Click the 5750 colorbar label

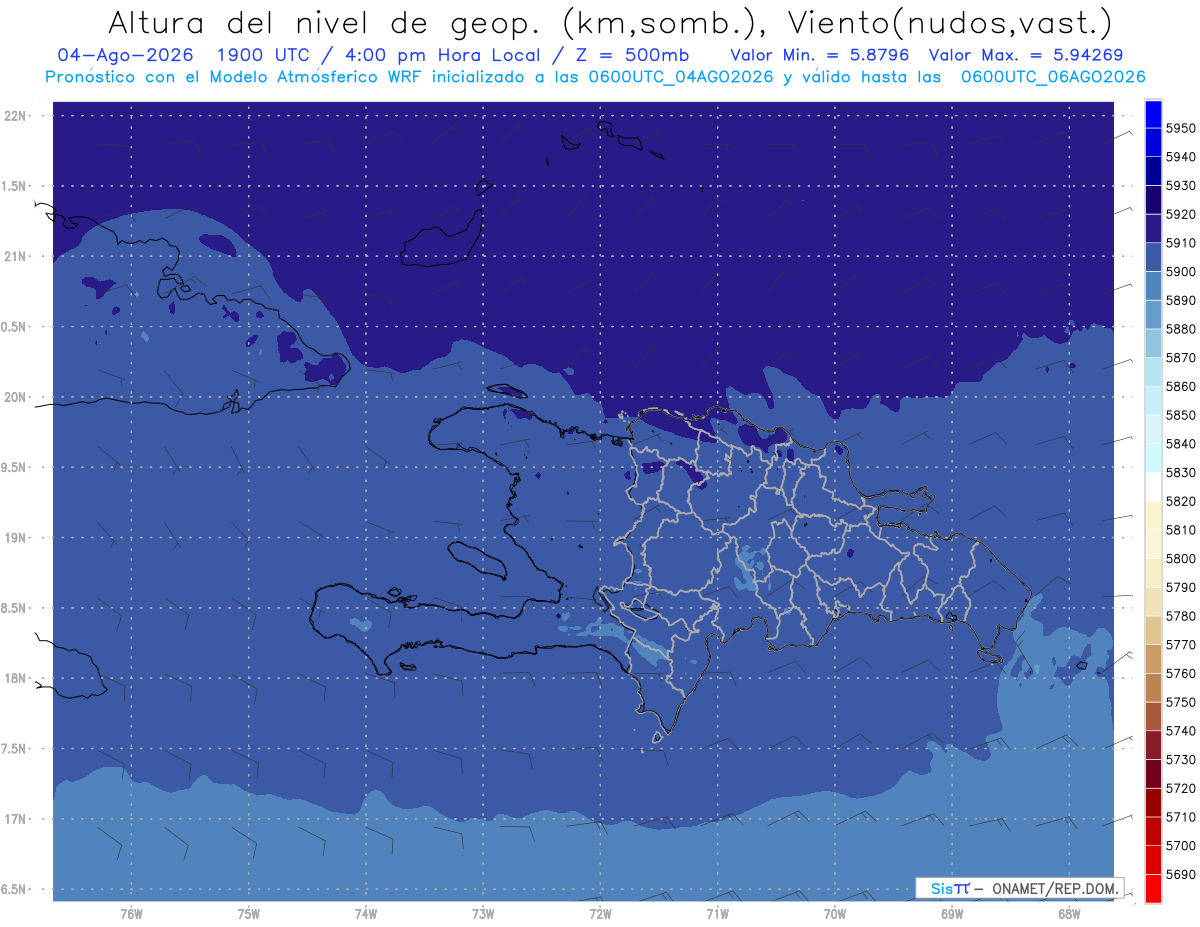point(1181,702)
